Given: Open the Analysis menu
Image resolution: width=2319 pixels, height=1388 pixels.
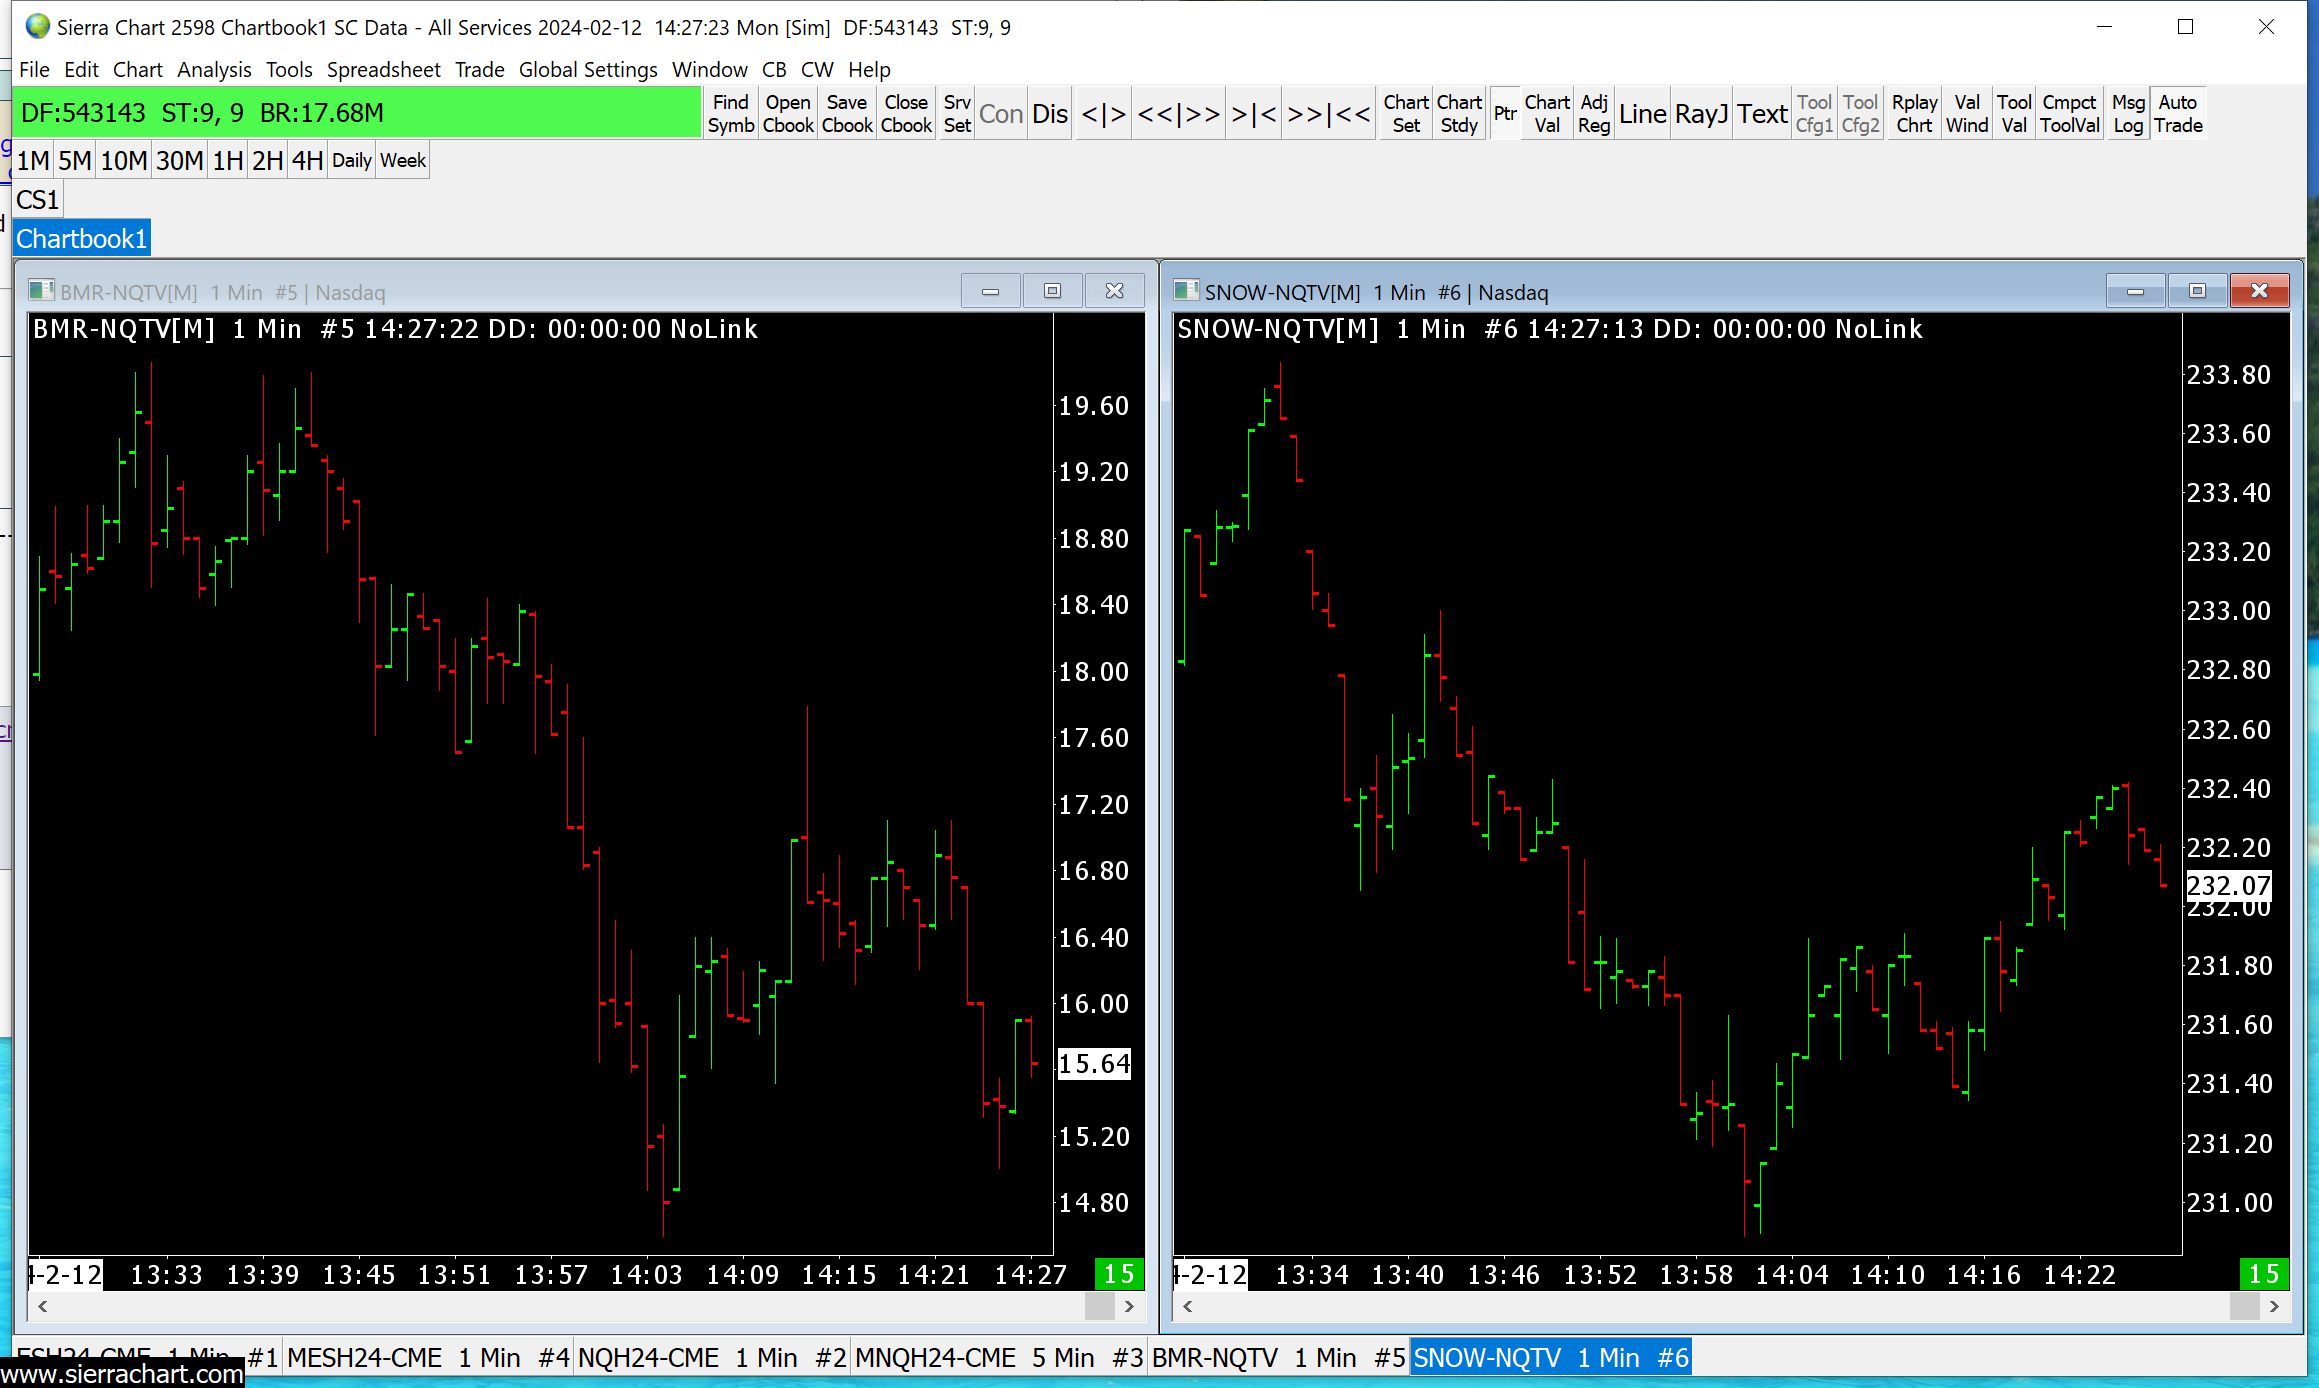Looking at the screenshot, I should [x=214, y=69].
